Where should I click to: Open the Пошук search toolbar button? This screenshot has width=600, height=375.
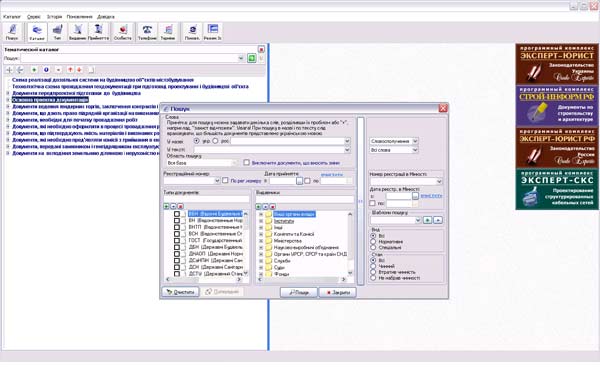(x=12, y=32)
